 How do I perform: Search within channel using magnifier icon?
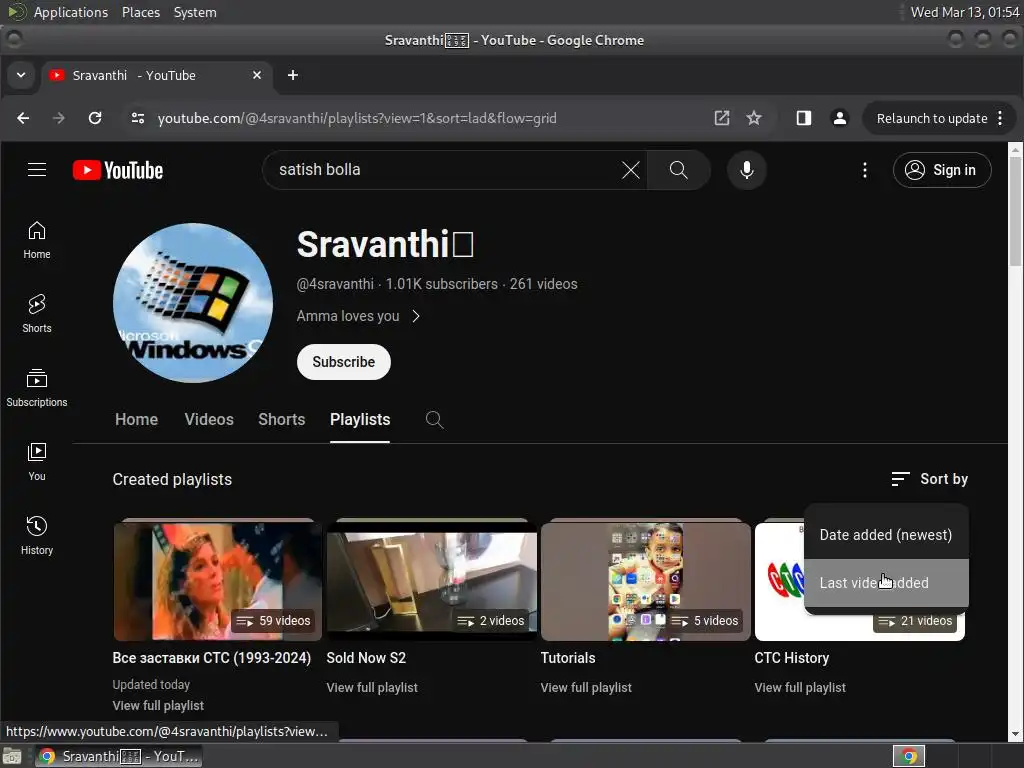(x=434, y=419)
